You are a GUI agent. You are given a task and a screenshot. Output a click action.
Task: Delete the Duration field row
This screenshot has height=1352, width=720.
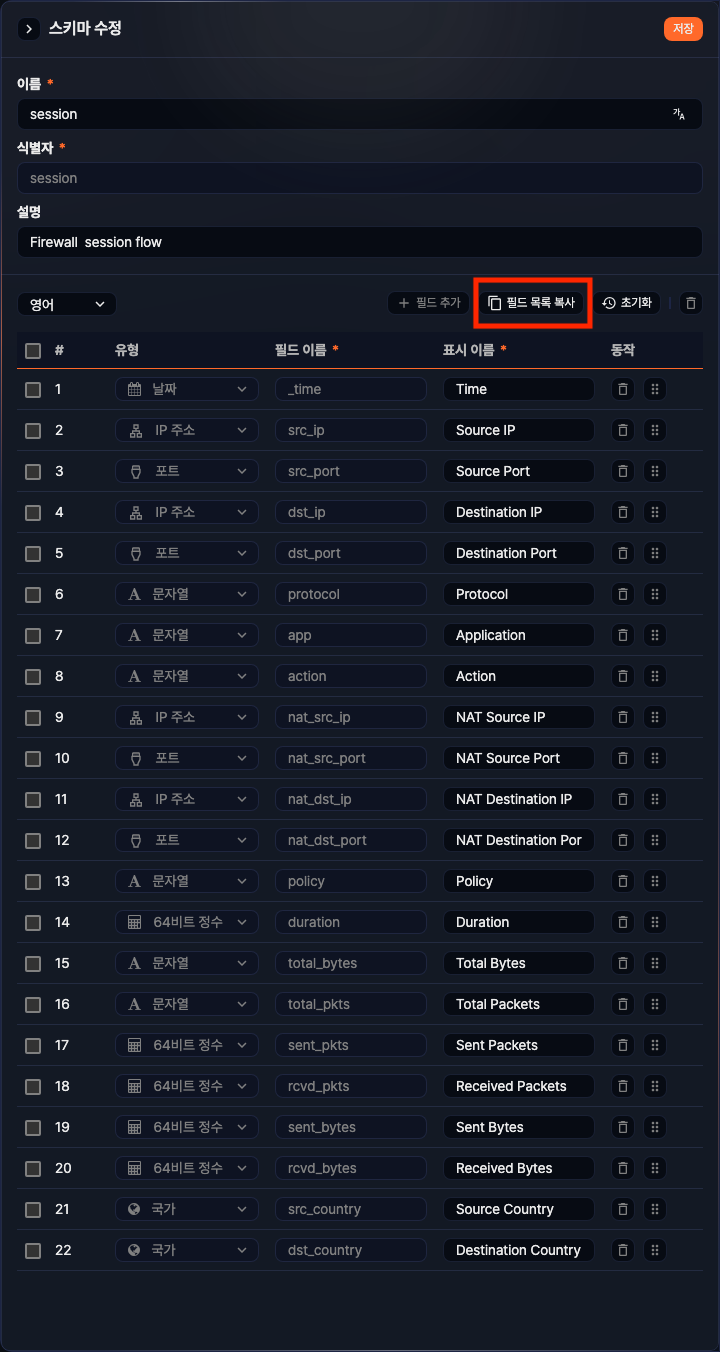pyautogui.click(x=623, y=922)
